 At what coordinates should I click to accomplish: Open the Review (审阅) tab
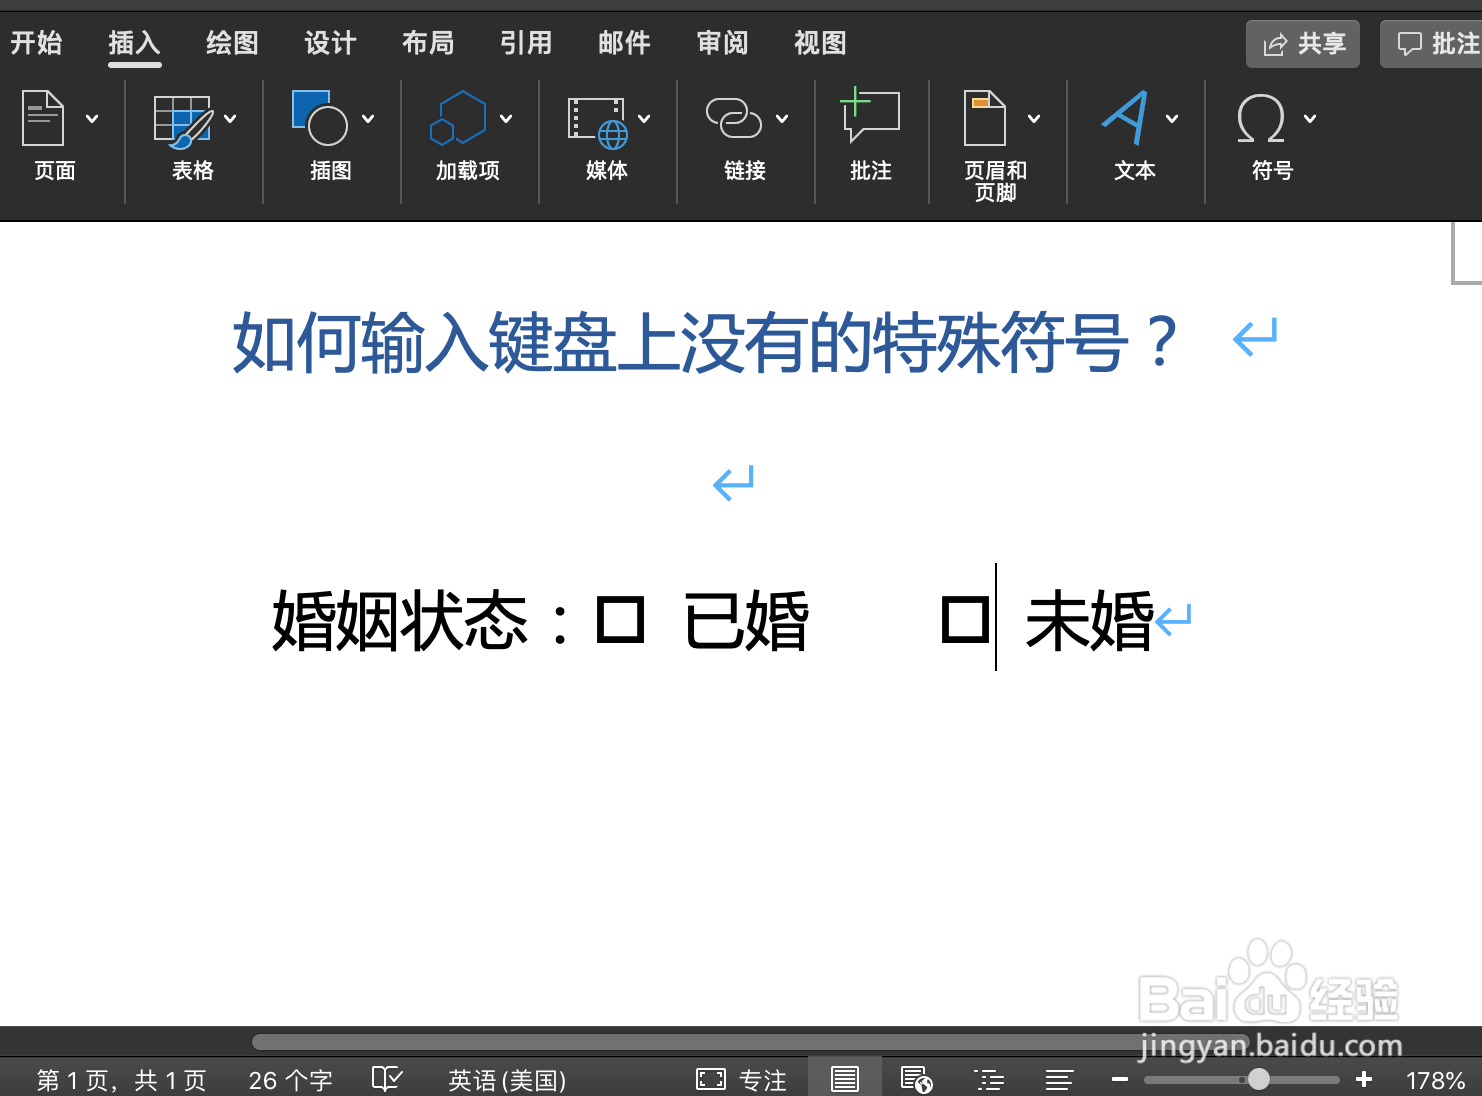[722, 43]
